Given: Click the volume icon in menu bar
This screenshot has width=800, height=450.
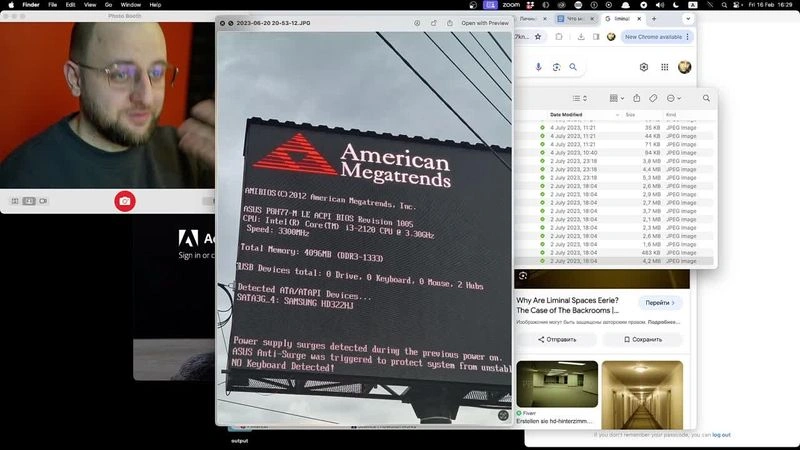Looking at the screenshot, I should click(x=660, y=5).
